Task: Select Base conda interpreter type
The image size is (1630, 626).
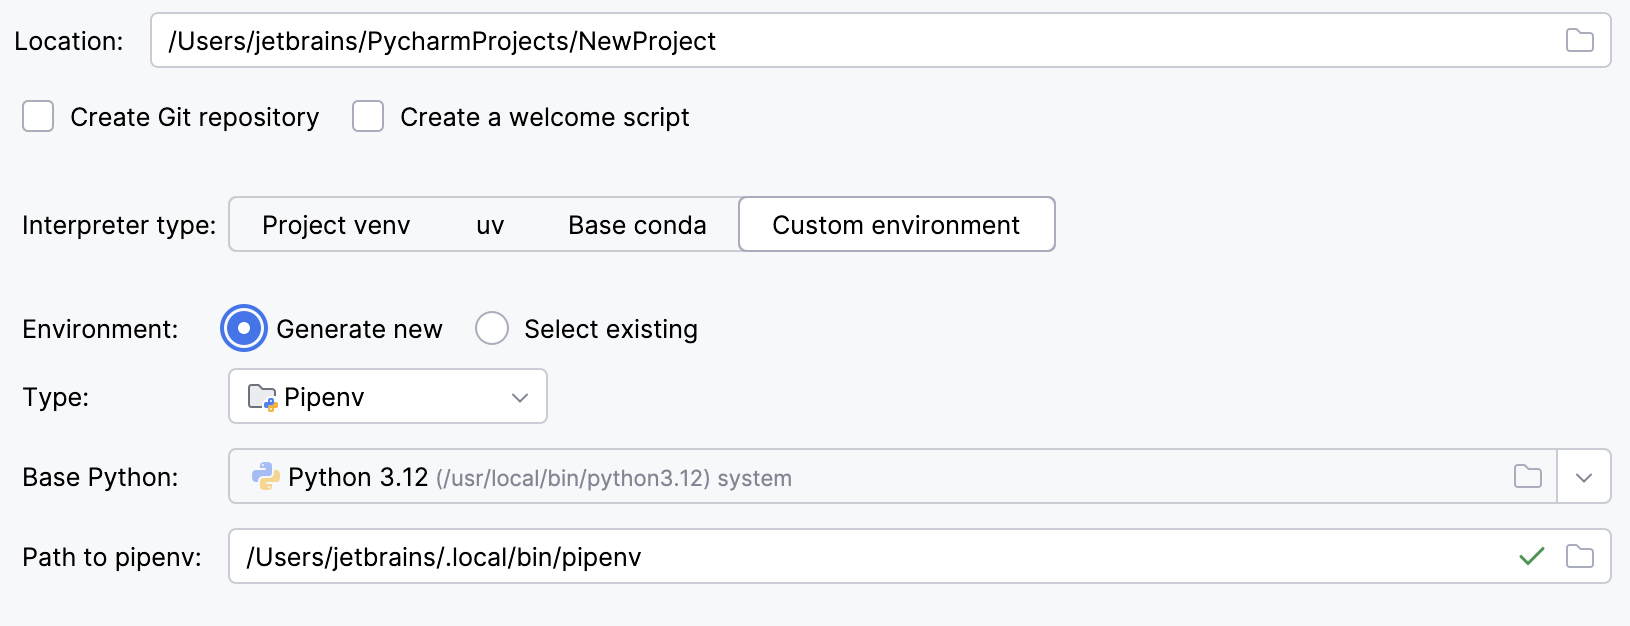Action: 637,225
